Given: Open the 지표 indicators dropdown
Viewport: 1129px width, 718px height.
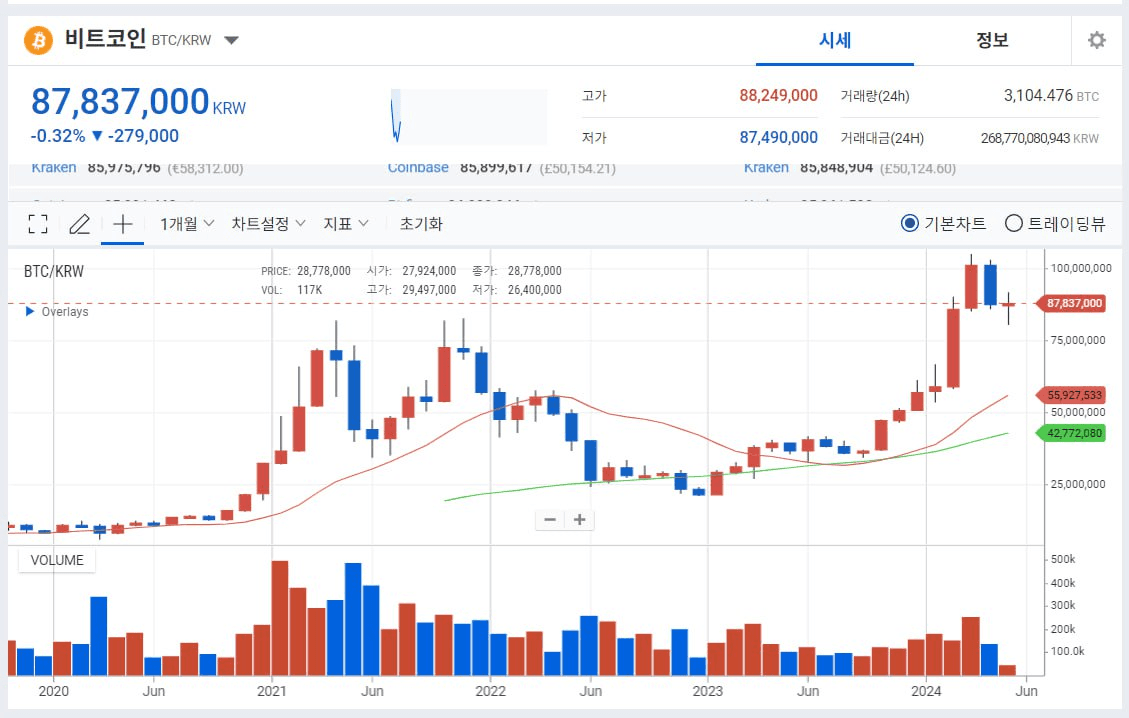Looking at the screenshot, I should pos(346,224).
